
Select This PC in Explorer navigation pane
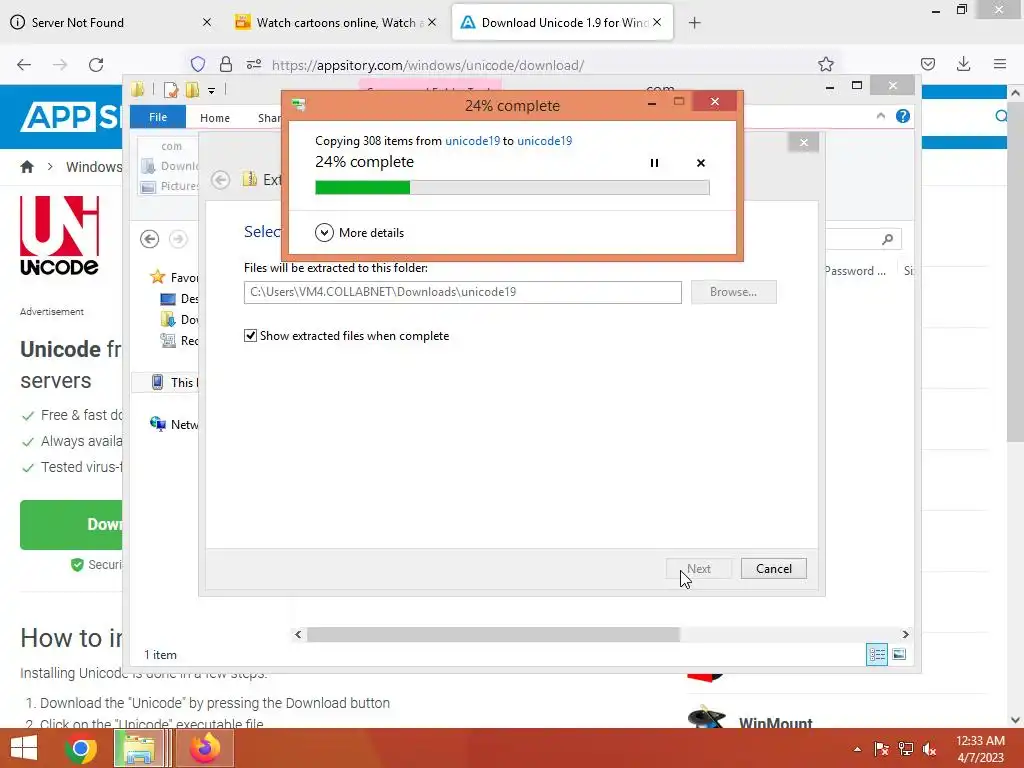pos(174,383)
